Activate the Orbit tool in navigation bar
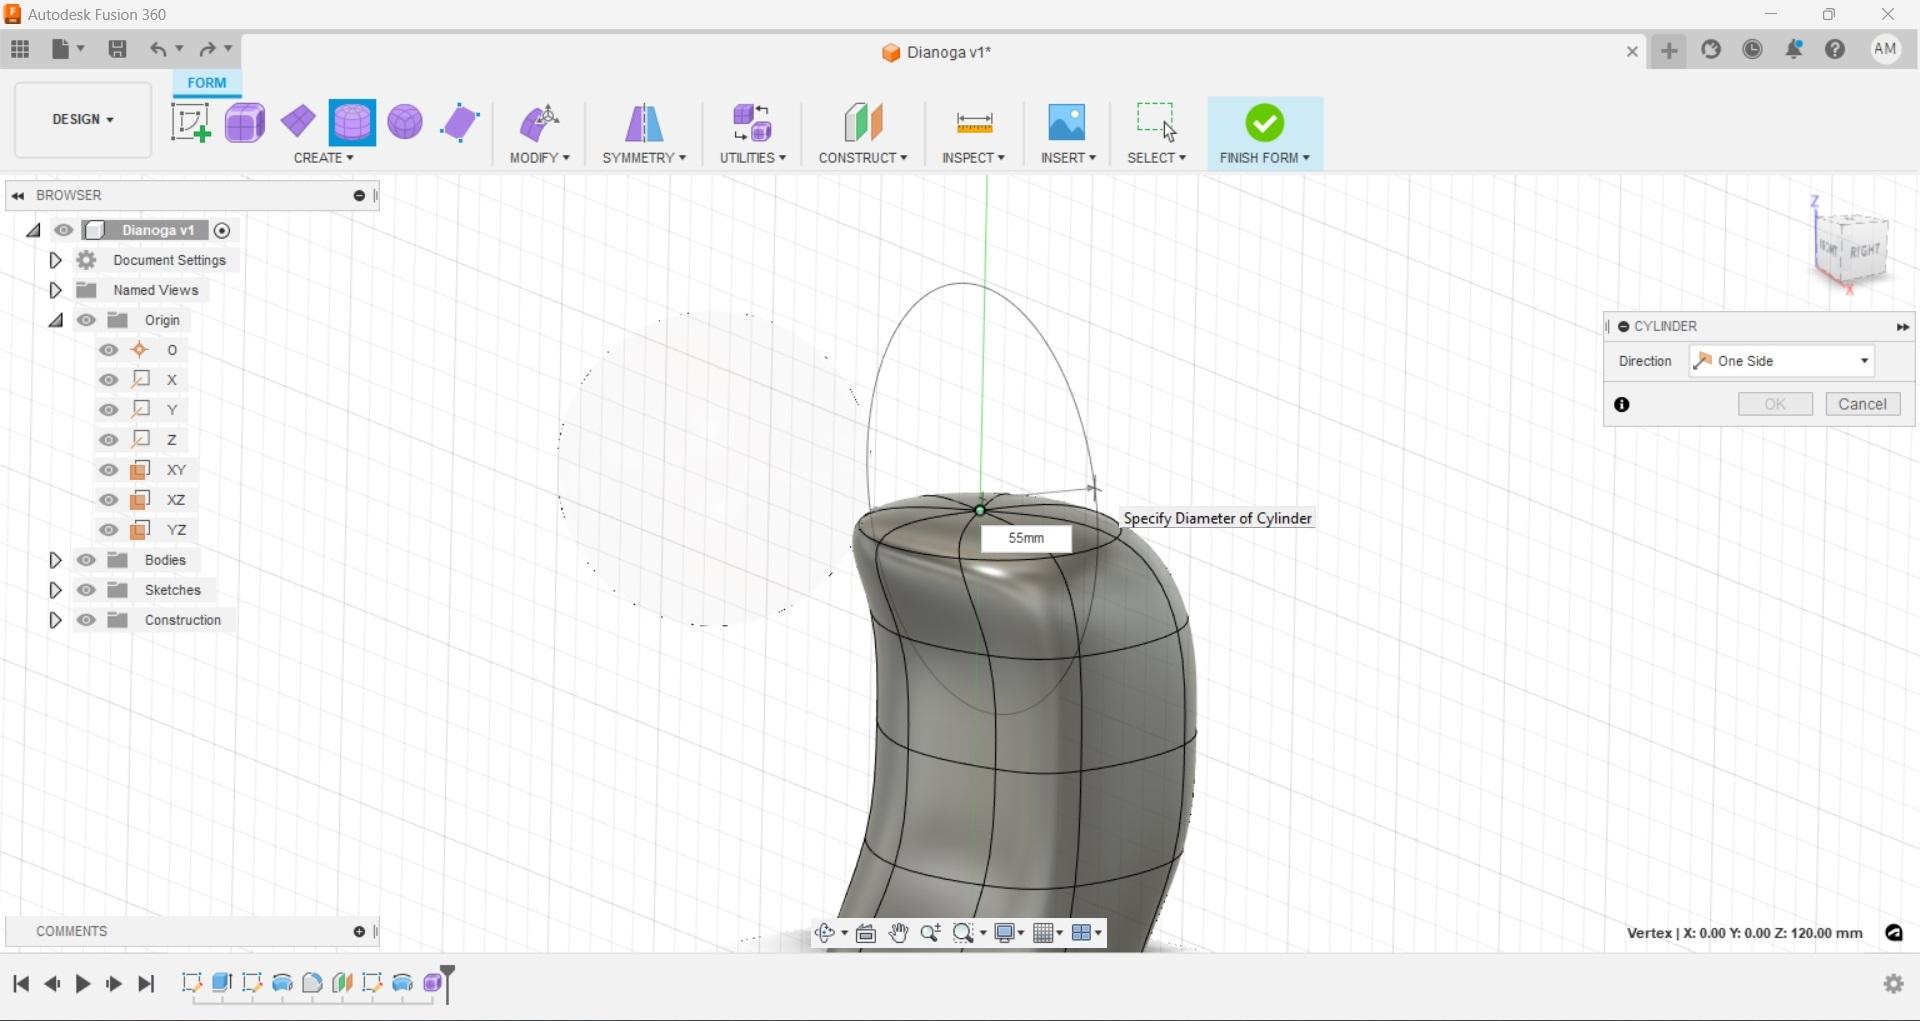 pyautogui.click(x=826, y=933)
